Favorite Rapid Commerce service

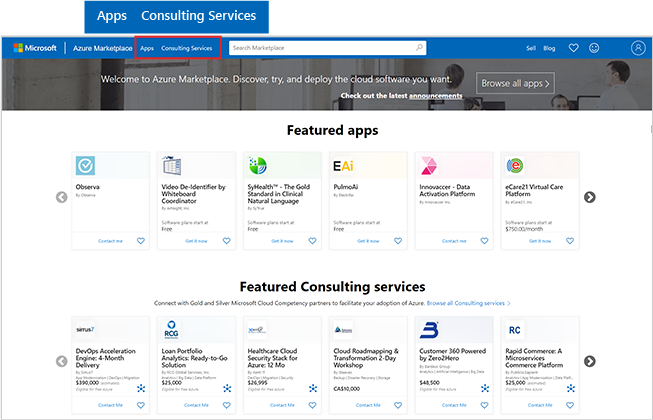570,405
